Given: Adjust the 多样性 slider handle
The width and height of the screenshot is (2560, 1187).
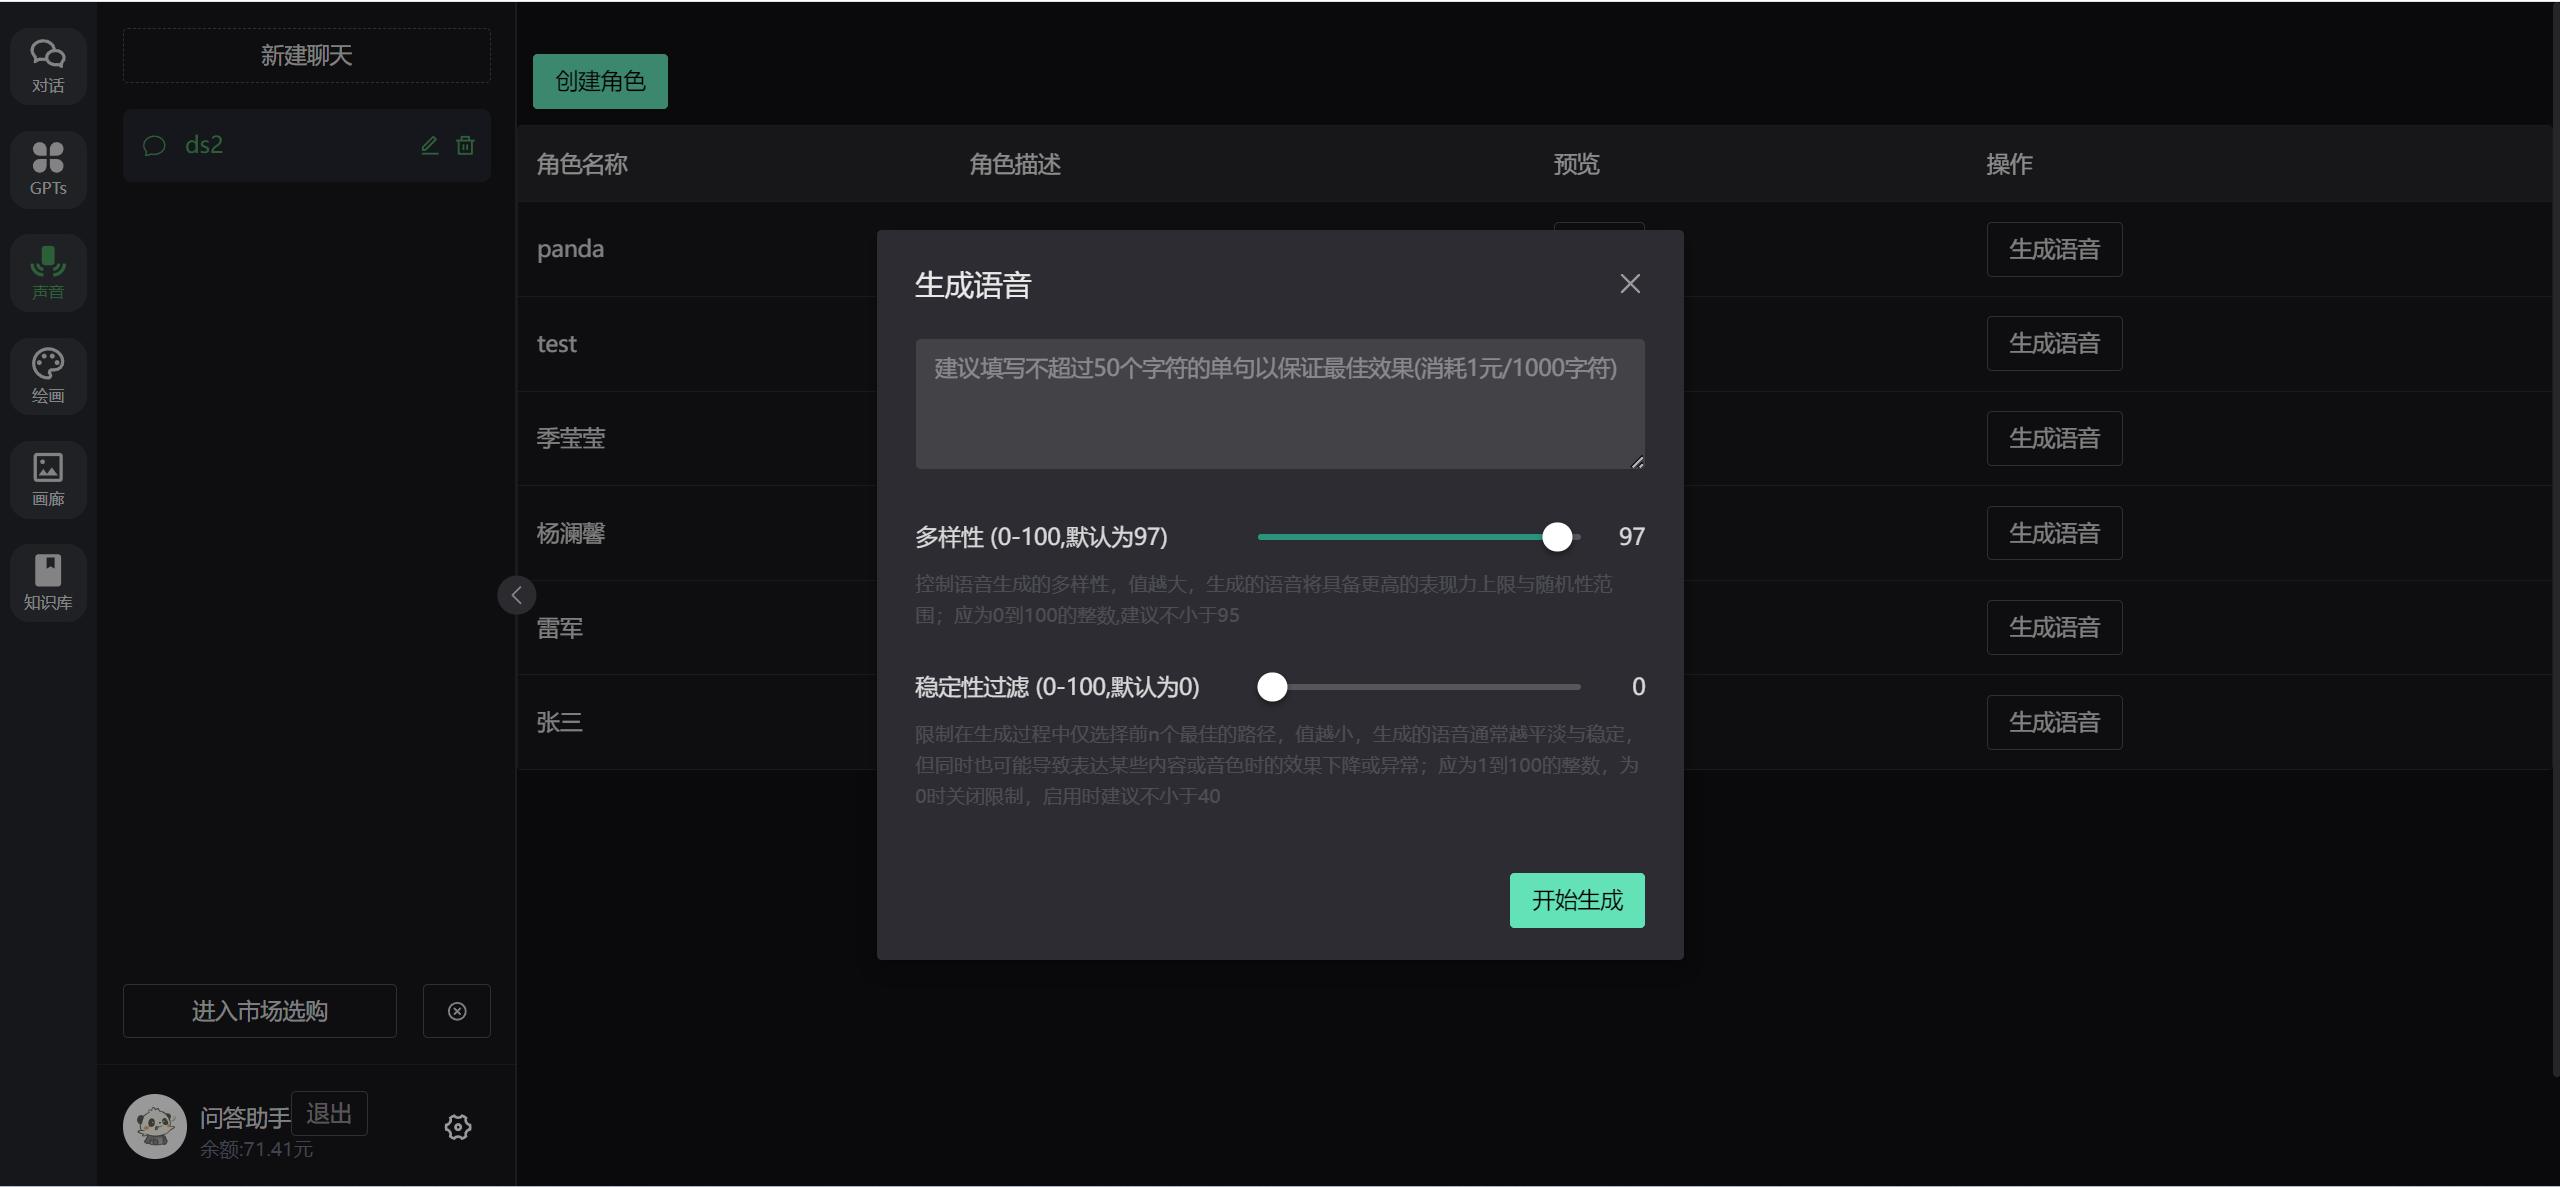Looking at the screenshot, I should pyautogui.click(x=1557, y=537).
